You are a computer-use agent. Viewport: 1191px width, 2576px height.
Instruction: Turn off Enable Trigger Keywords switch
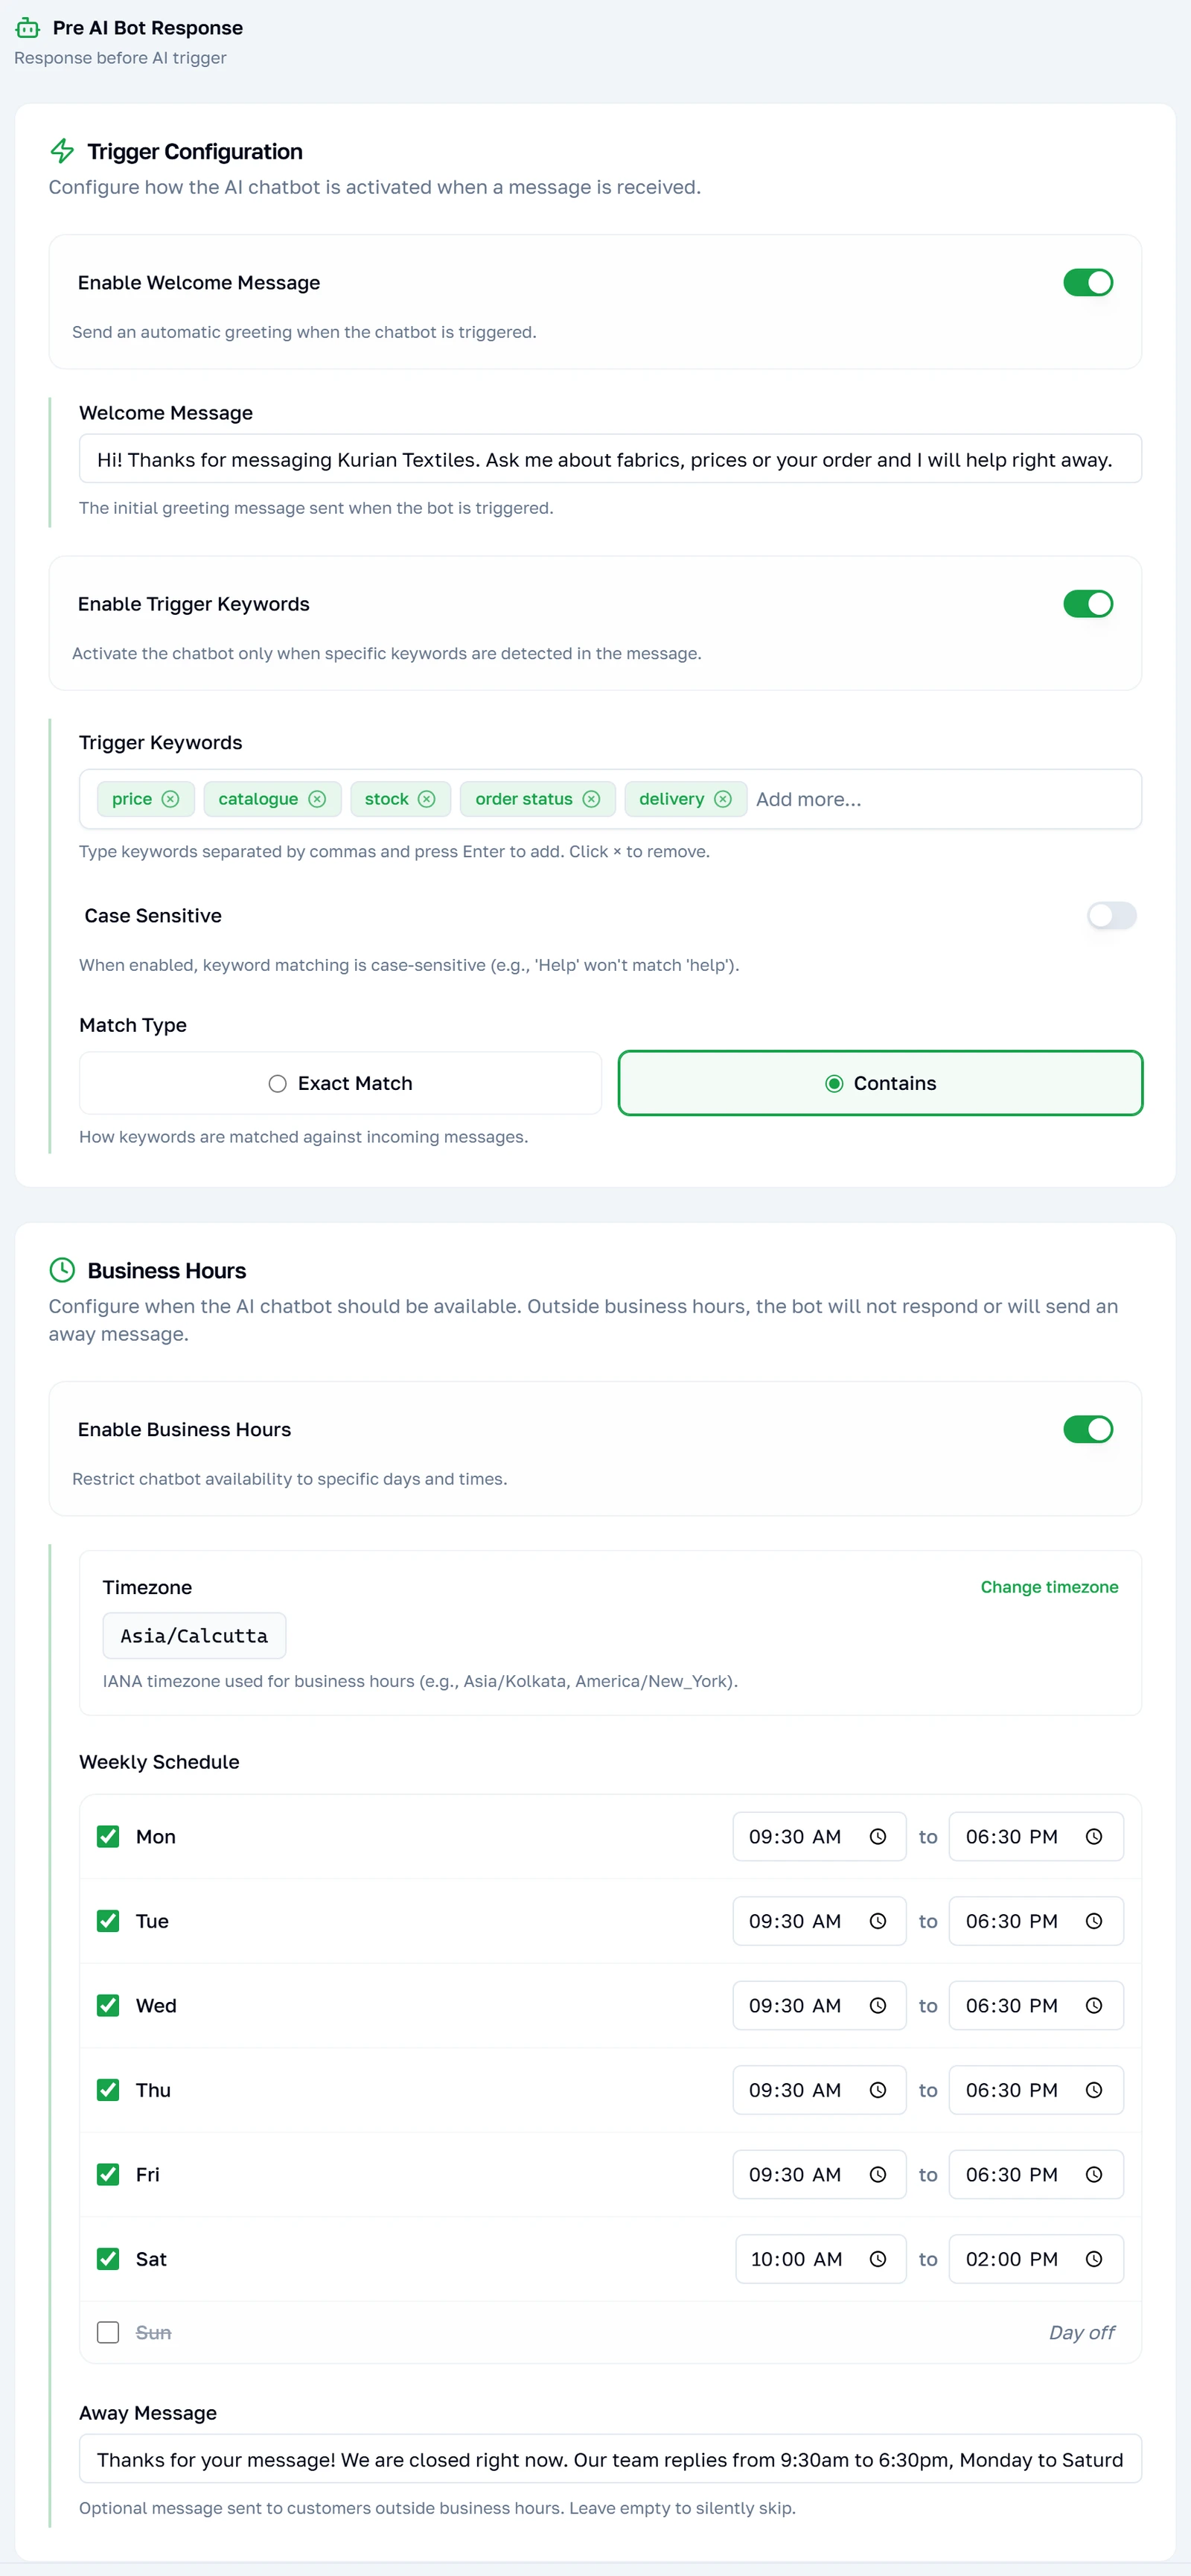point(1088,604)
